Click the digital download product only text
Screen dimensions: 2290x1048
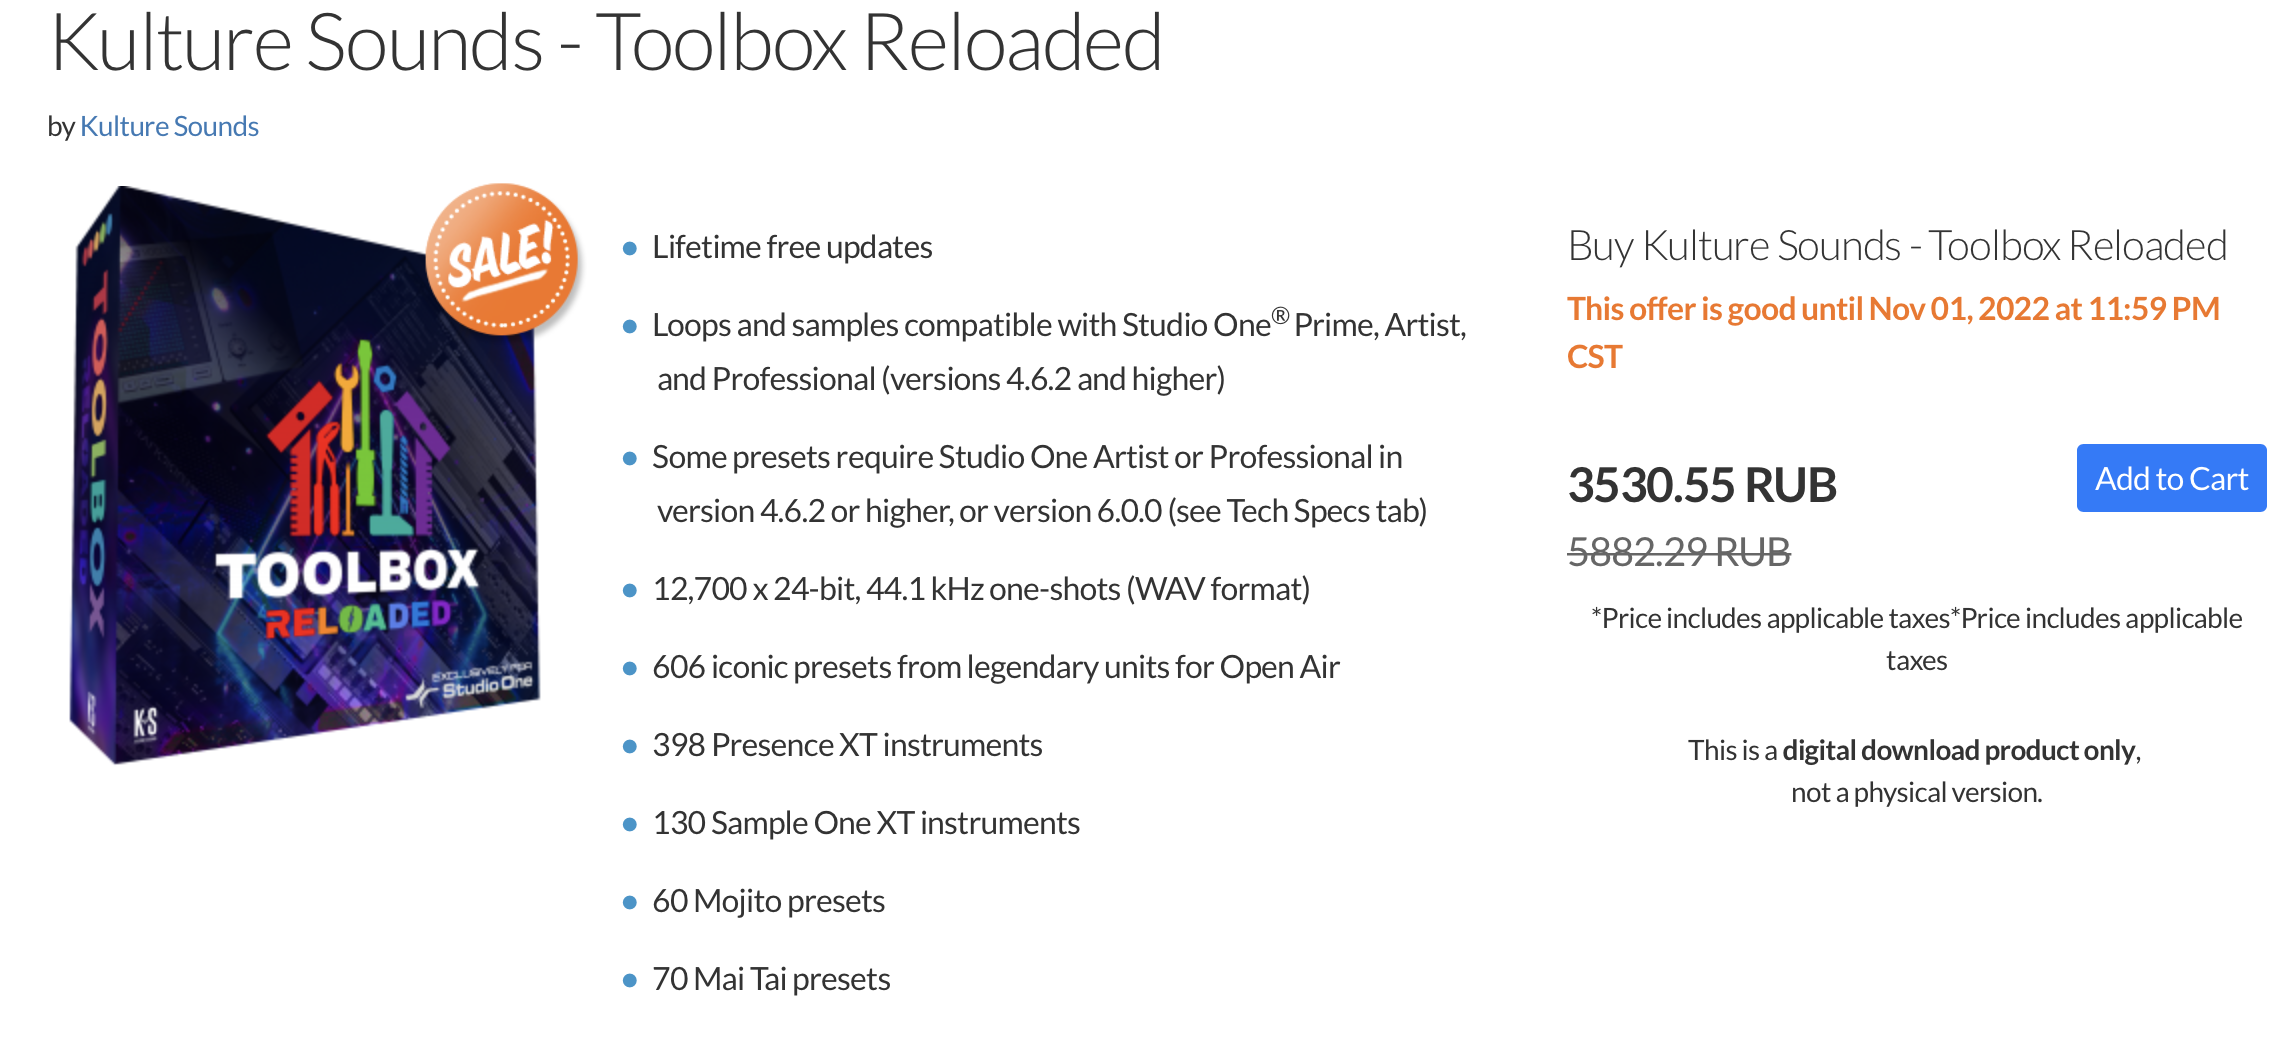click(1960, 750)
